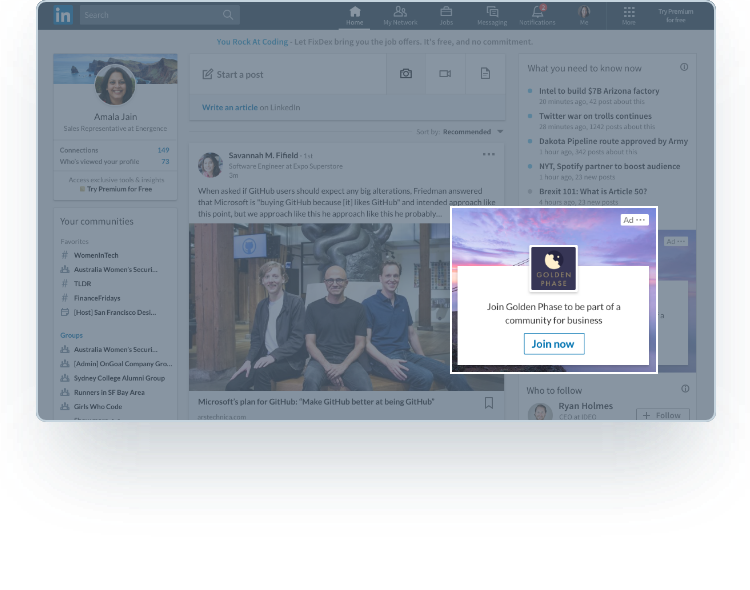Image resolution: width=750 pixels, height=590 pixels.
Task: Open Who's viewed your profile
Action: [x=114, y=161]
